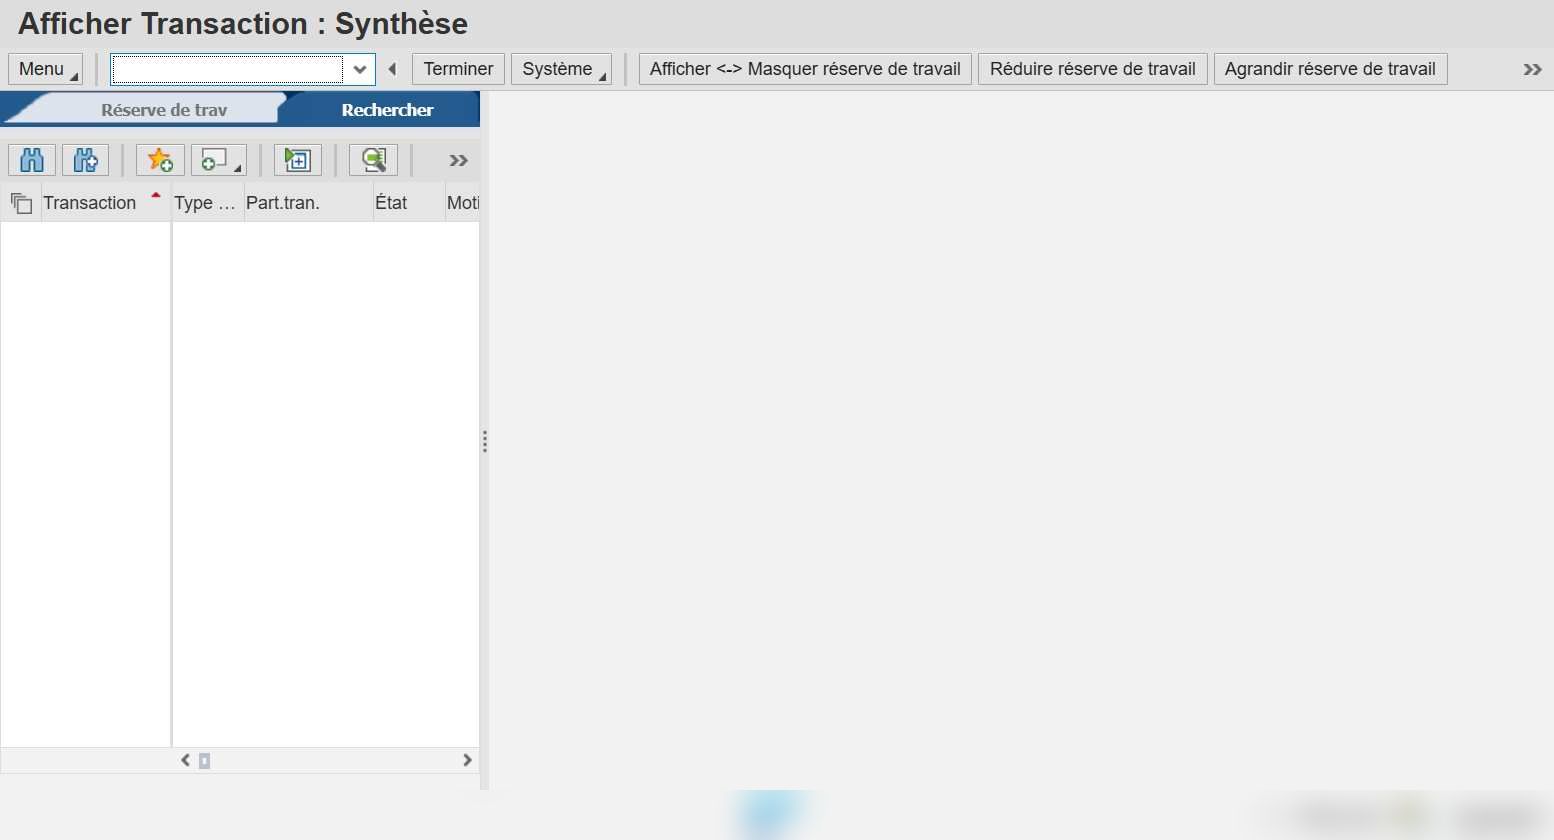This screenshot has height=840, width=1554.
Task: Click the binoculars with plus icon
Action: (86, 160)
